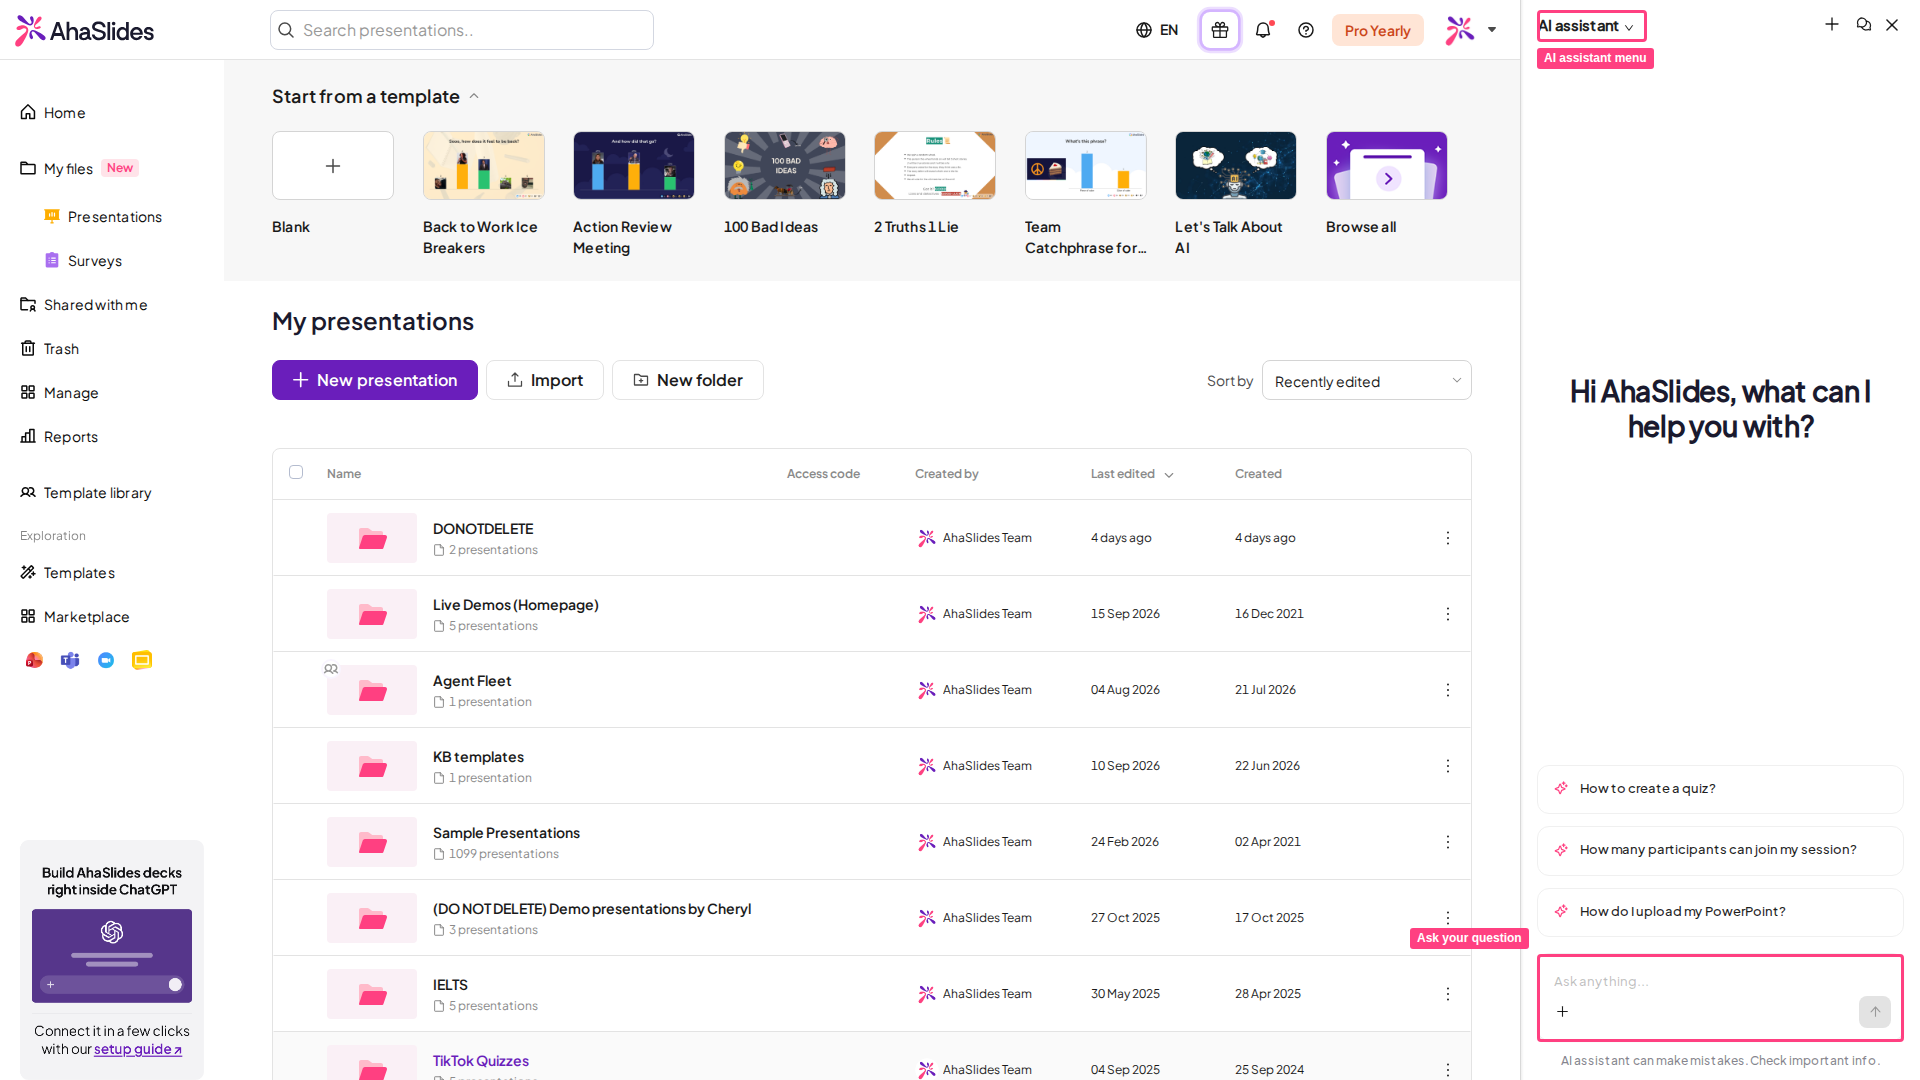Click the Pro Yearly plan badge
Screen dimensions: 1920x1080
(x=1378, y=30)
